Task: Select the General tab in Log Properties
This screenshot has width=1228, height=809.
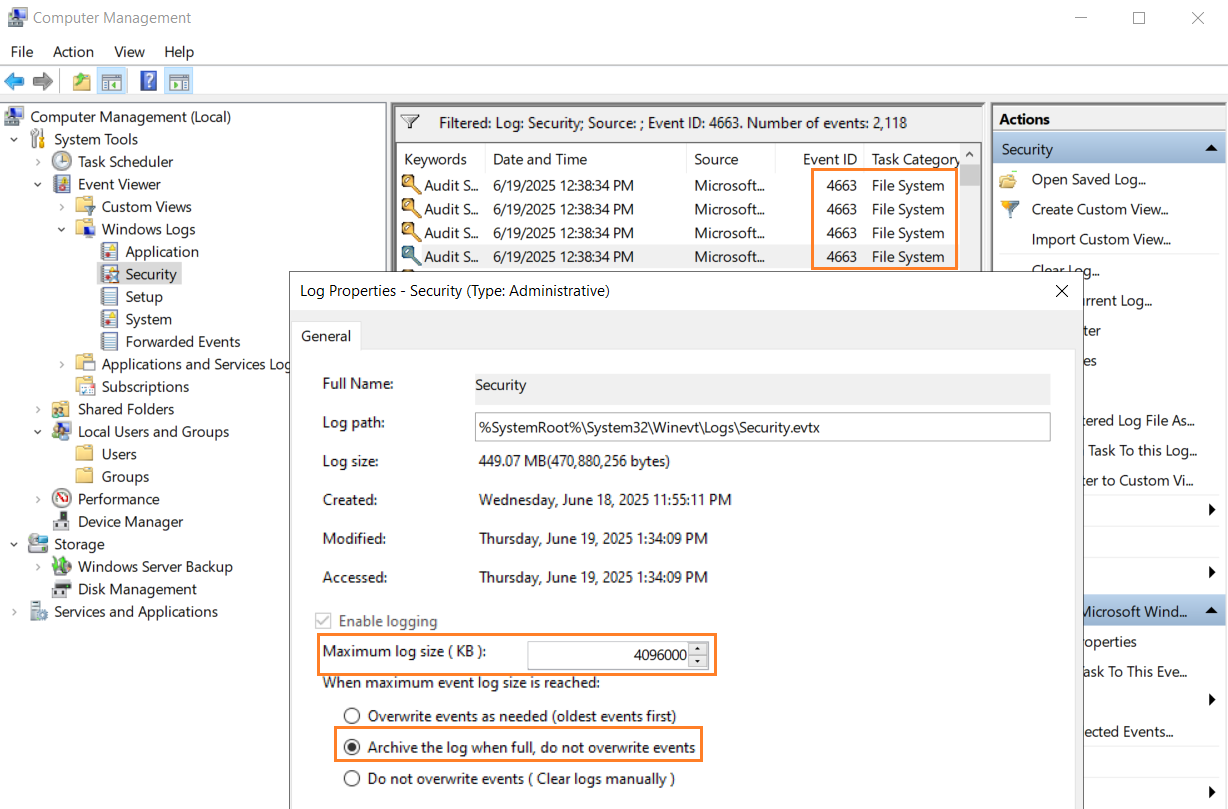Action: [x=326, y=336]
